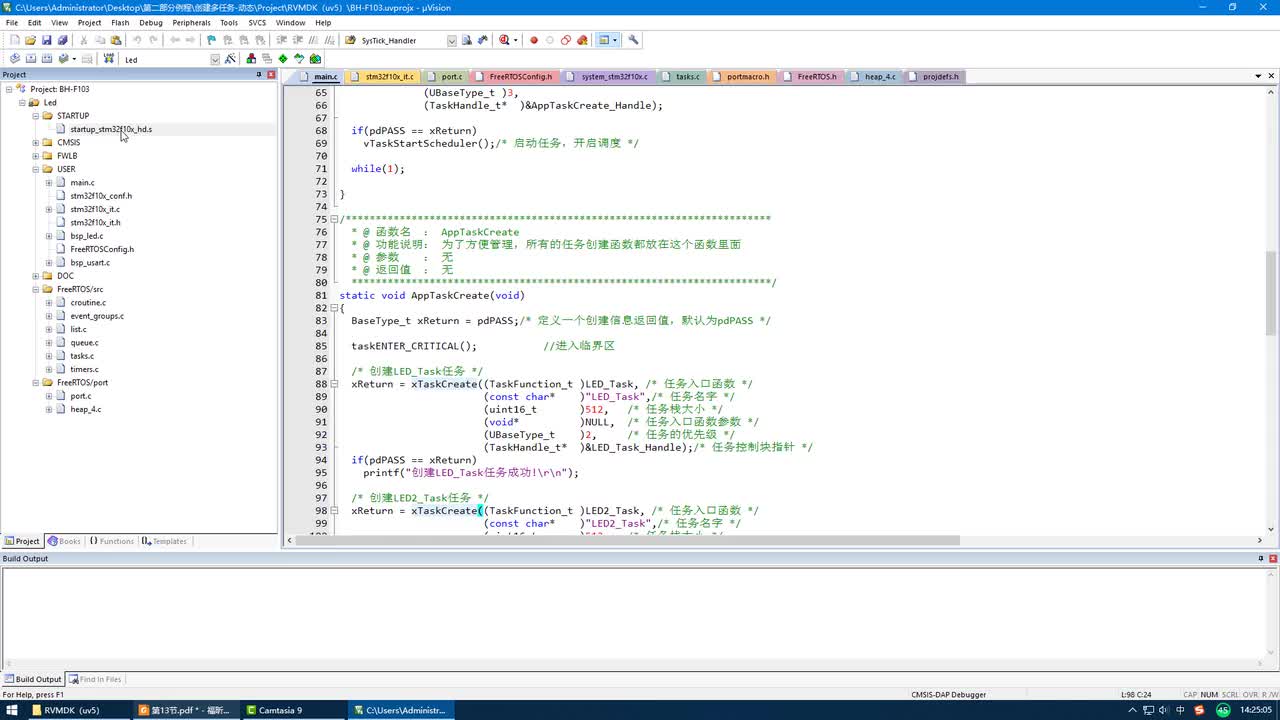Open the Debug menu

[x=151, y=22]
